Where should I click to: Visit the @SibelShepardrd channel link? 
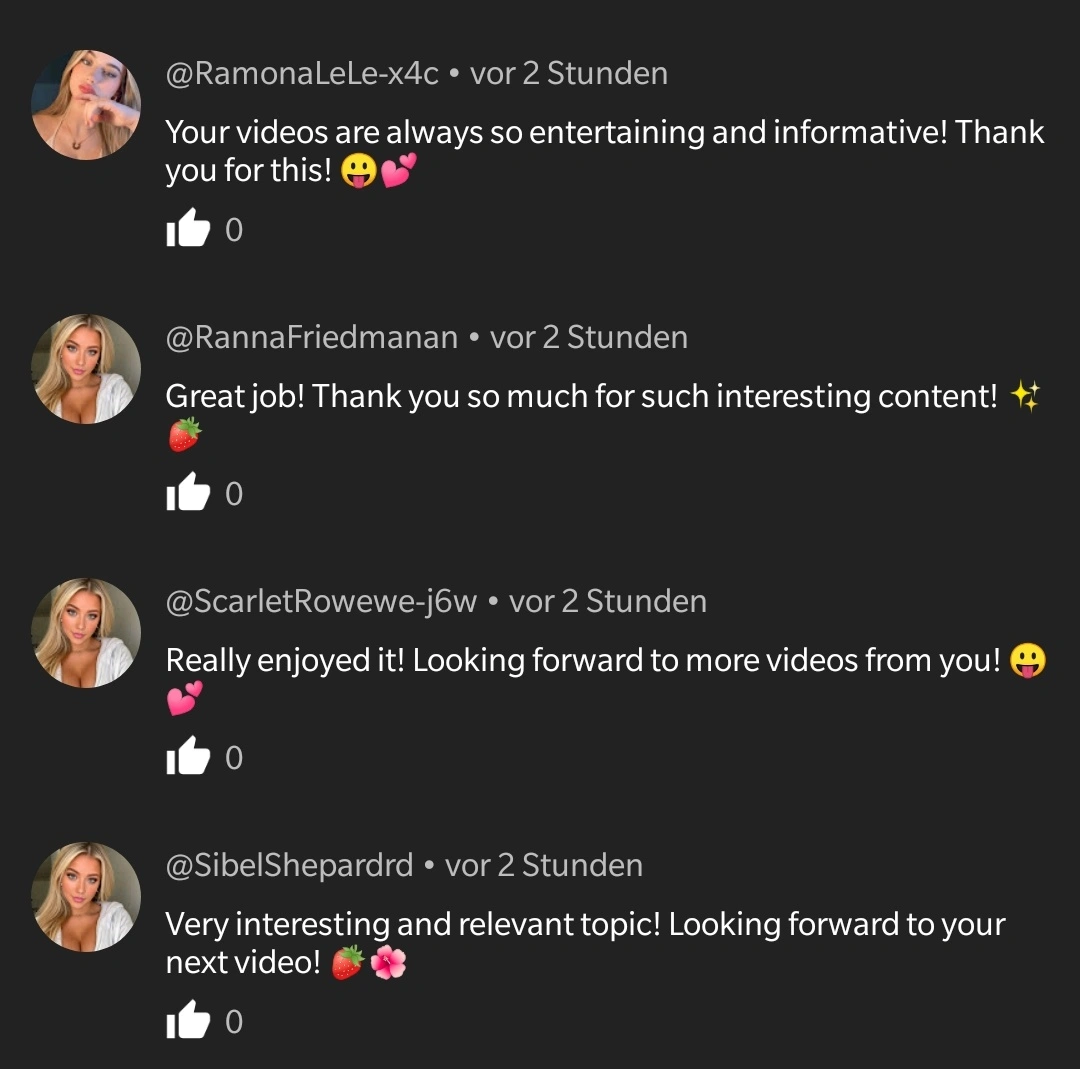[289, 865]
